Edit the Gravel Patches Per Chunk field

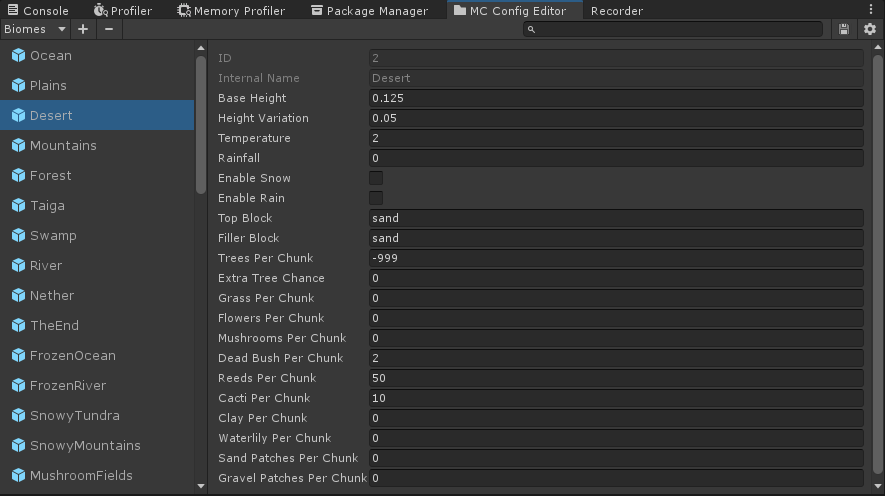616,478
